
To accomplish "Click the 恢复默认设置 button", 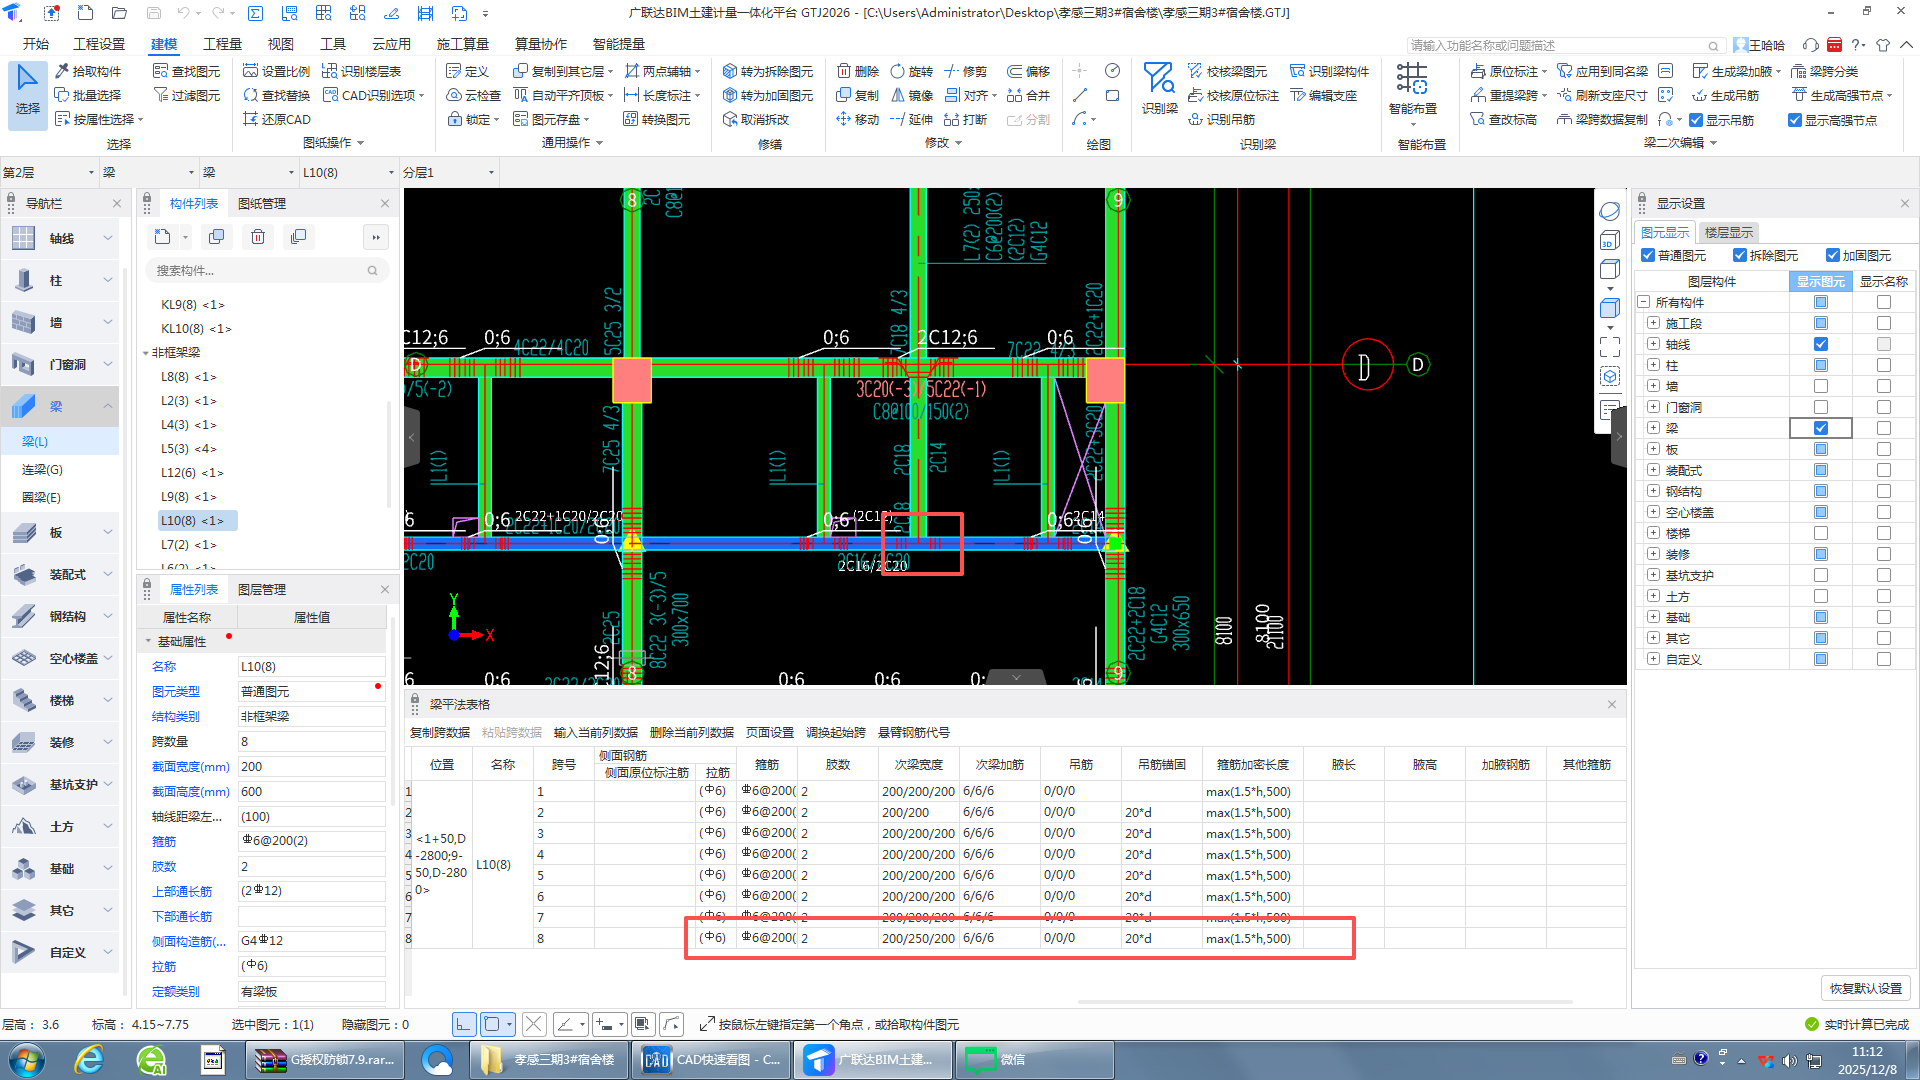I will click(1866, 988).
